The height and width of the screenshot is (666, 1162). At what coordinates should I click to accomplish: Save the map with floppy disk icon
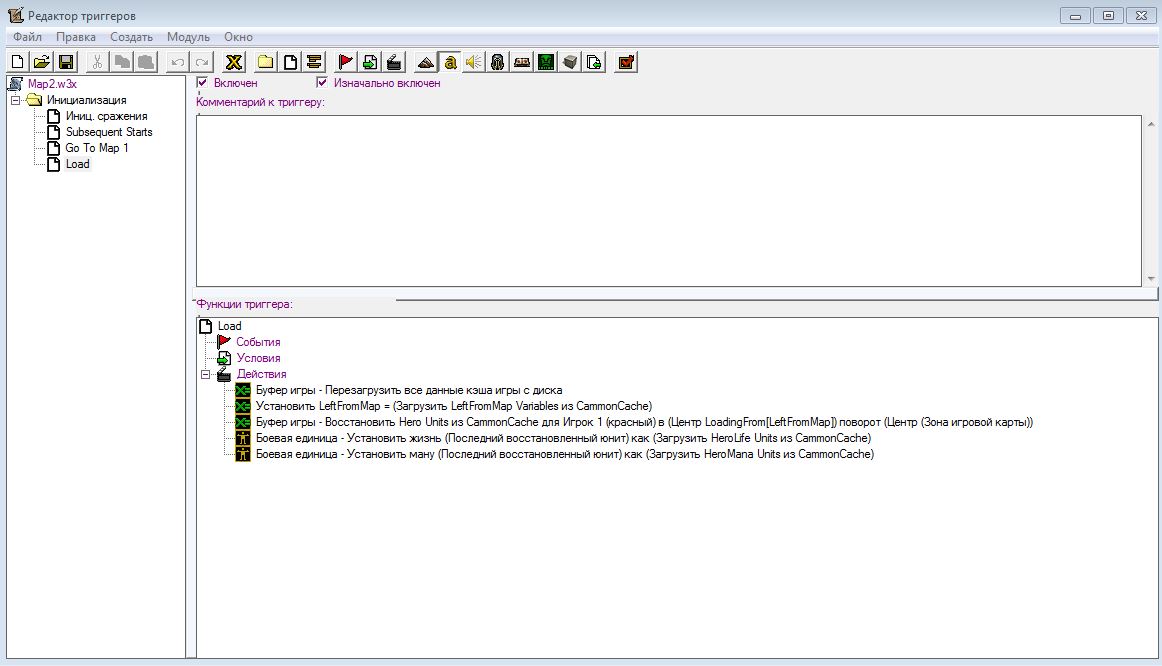pyautogui.click(x=66, y=62)
